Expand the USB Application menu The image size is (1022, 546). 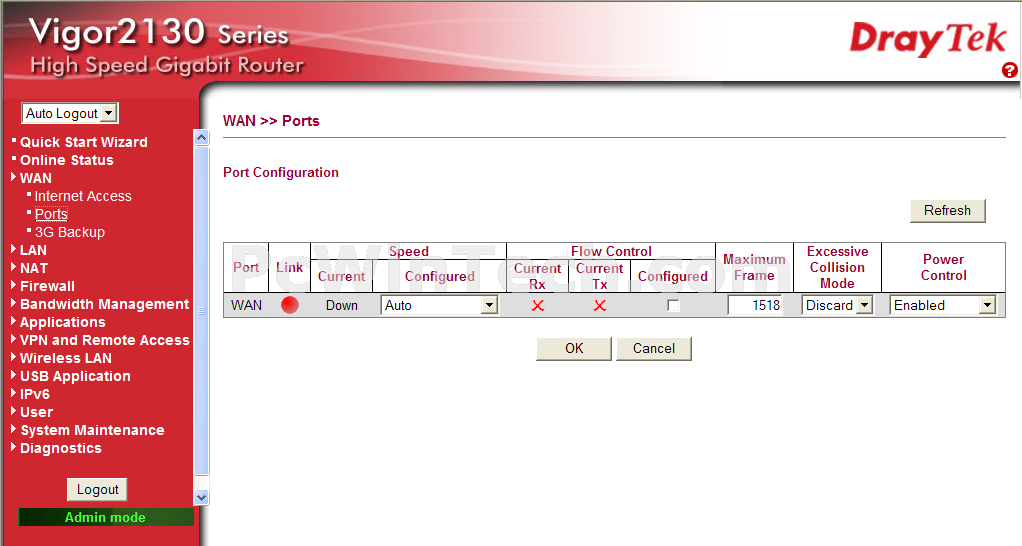click(75, 377)
